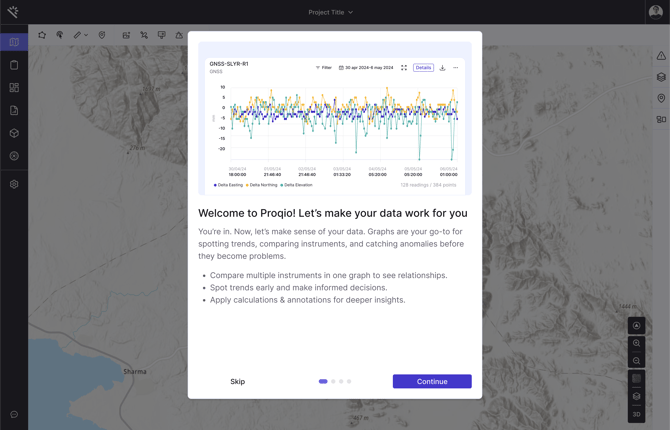670x430 pixels.
Task: Zoom in on the map
Action: coord(636,343)
